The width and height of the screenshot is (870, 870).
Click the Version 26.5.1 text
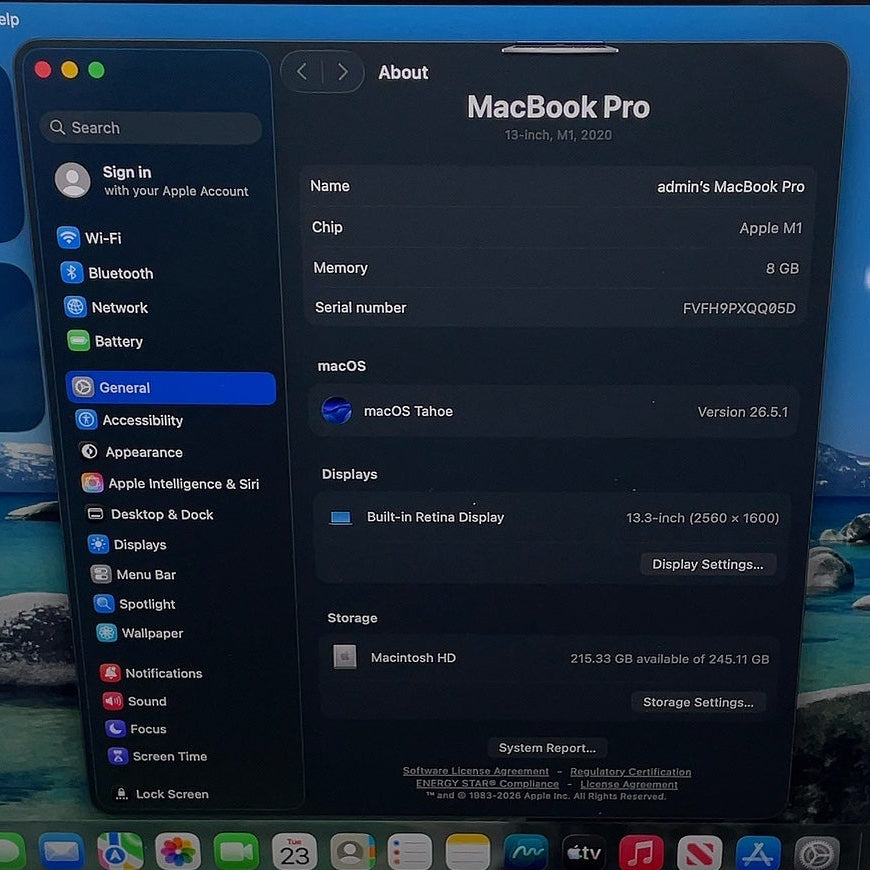click(x=742, y=412)
